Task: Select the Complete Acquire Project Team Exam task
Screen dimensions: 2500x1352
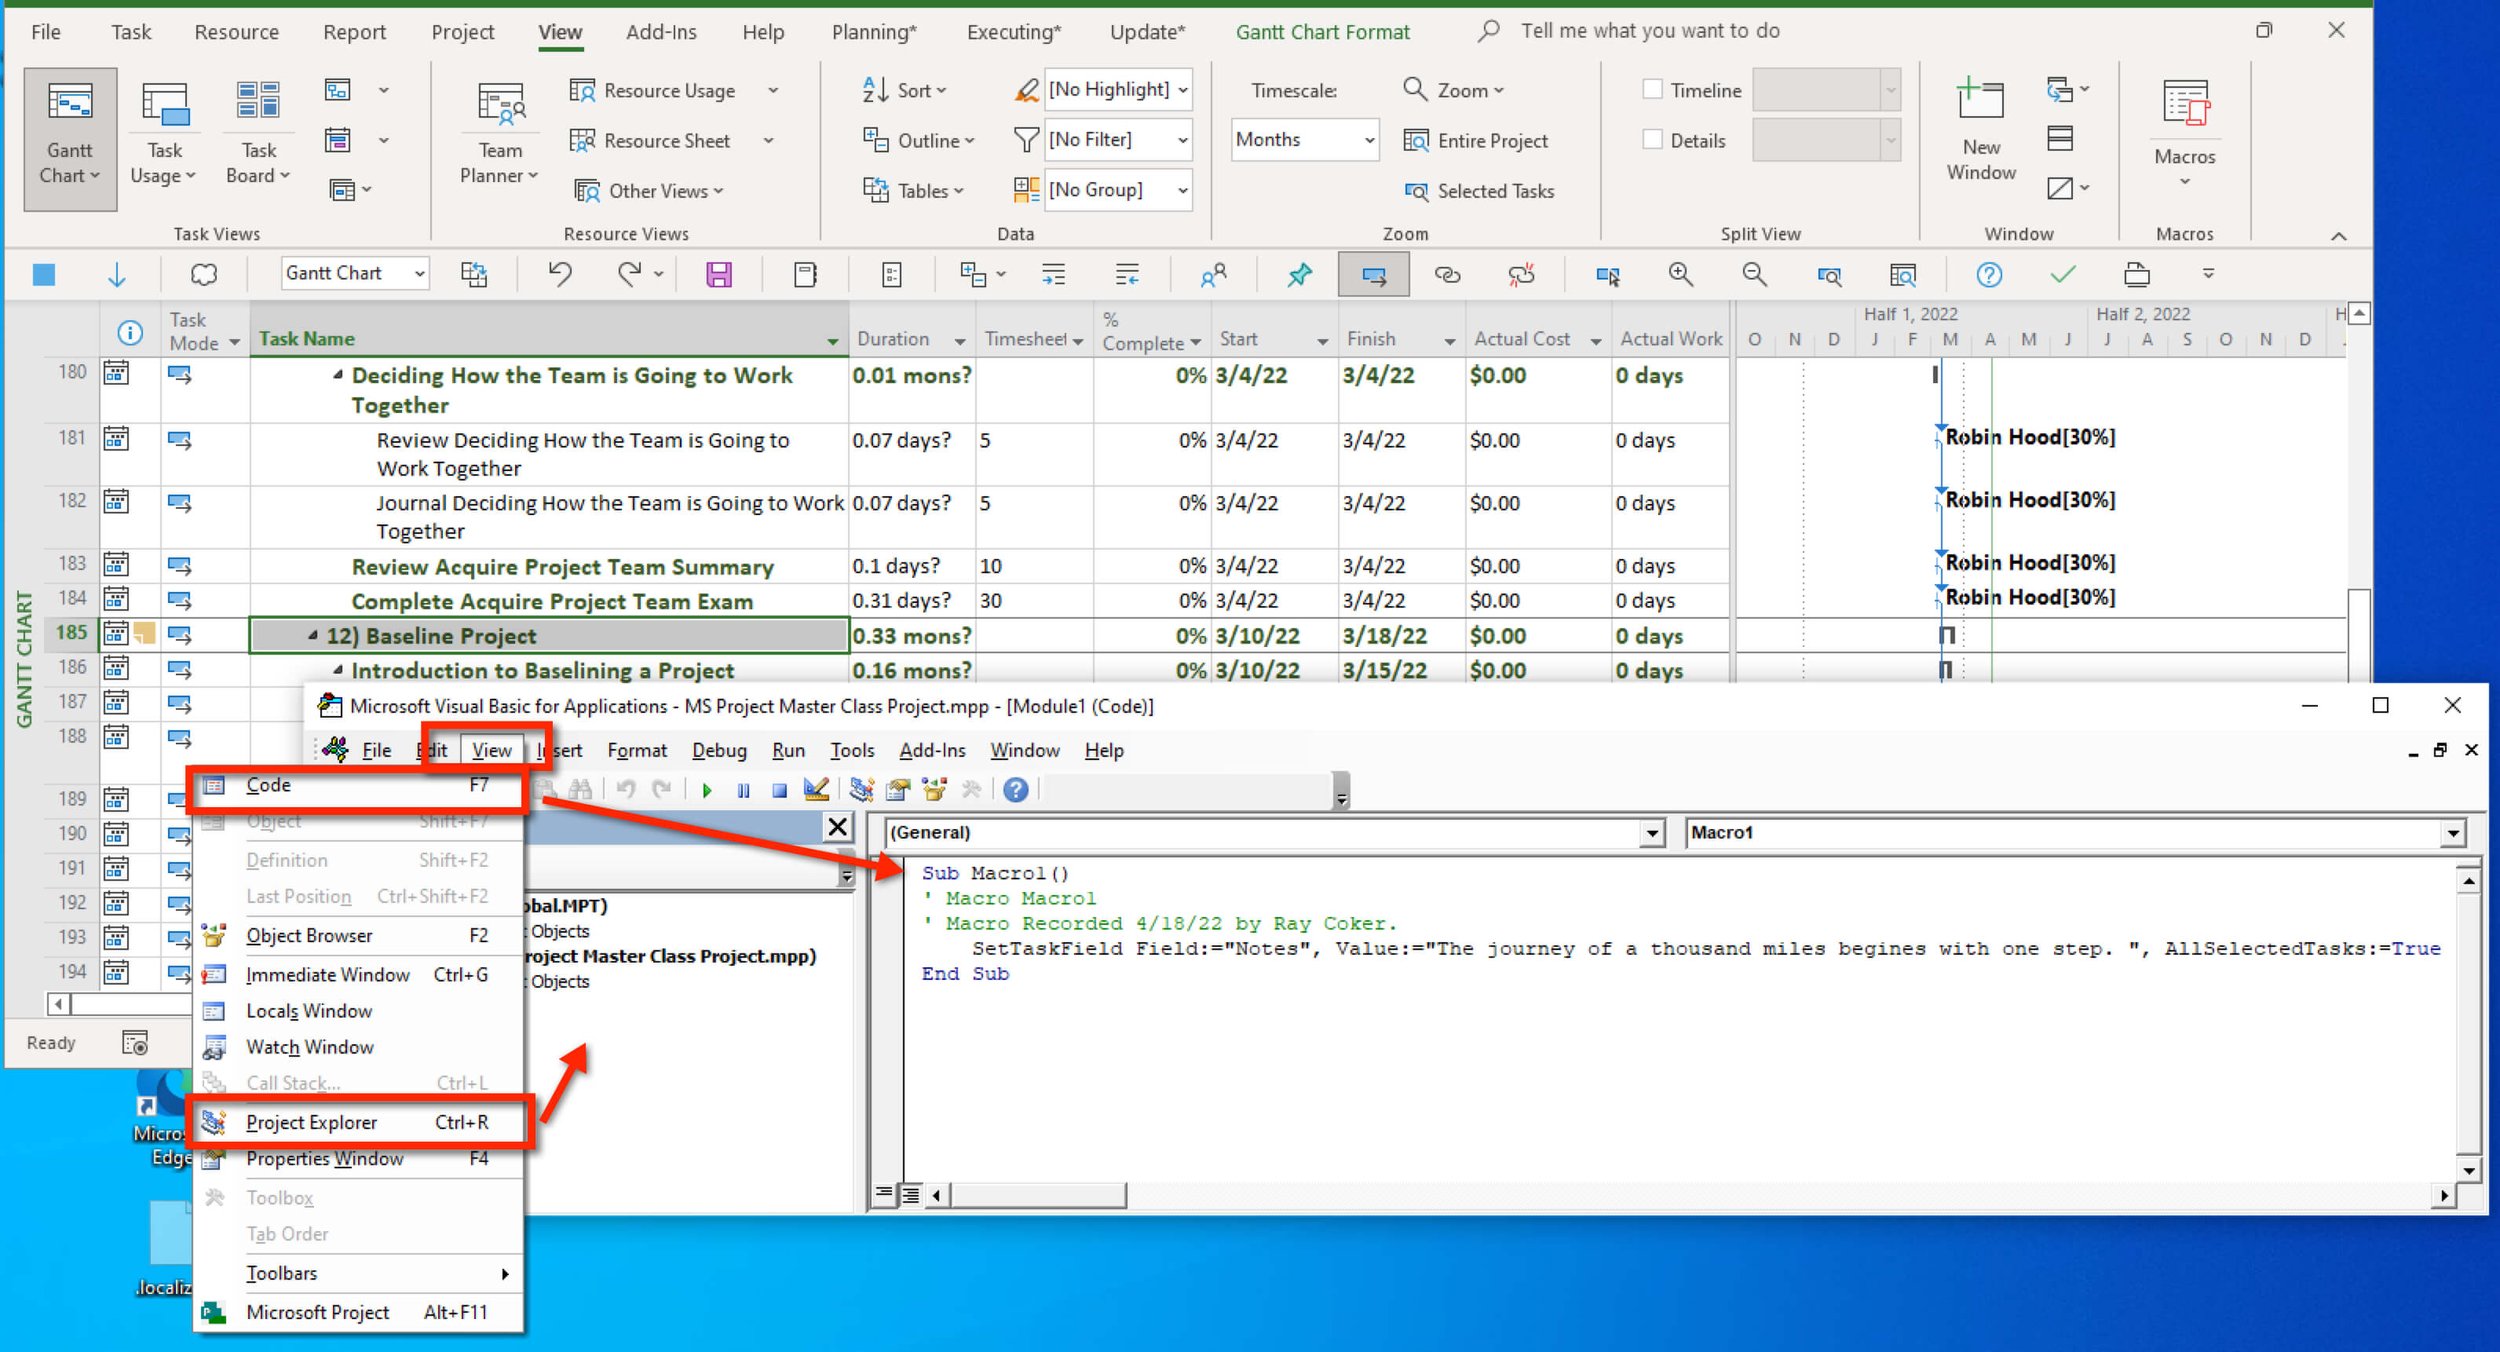Action: (552, 601)
